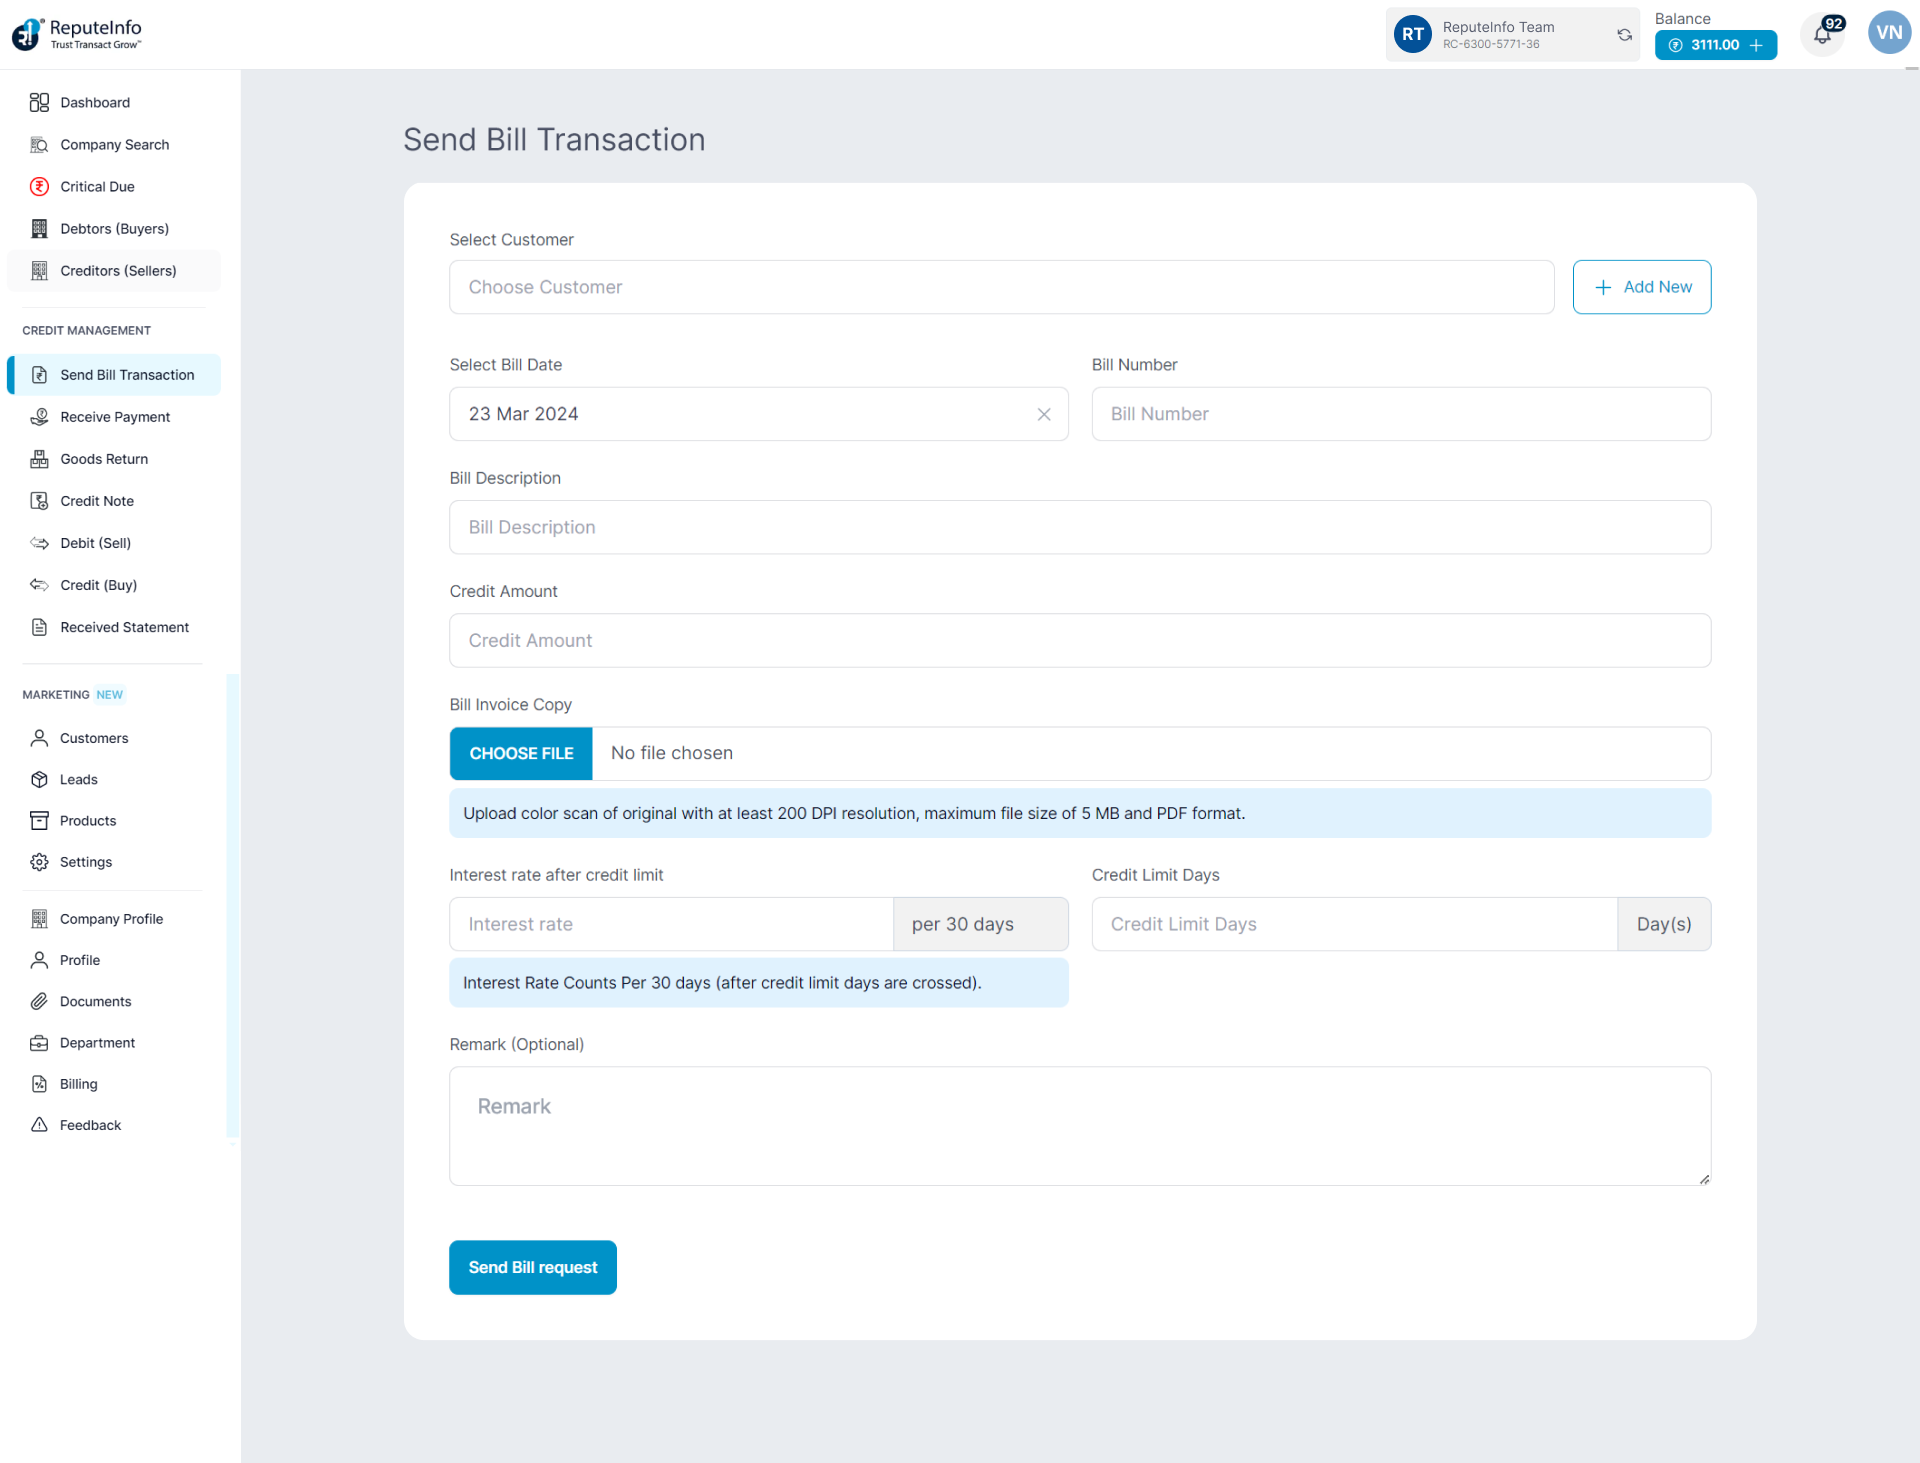Click the notification bell icon

(x=1822, y=36)
